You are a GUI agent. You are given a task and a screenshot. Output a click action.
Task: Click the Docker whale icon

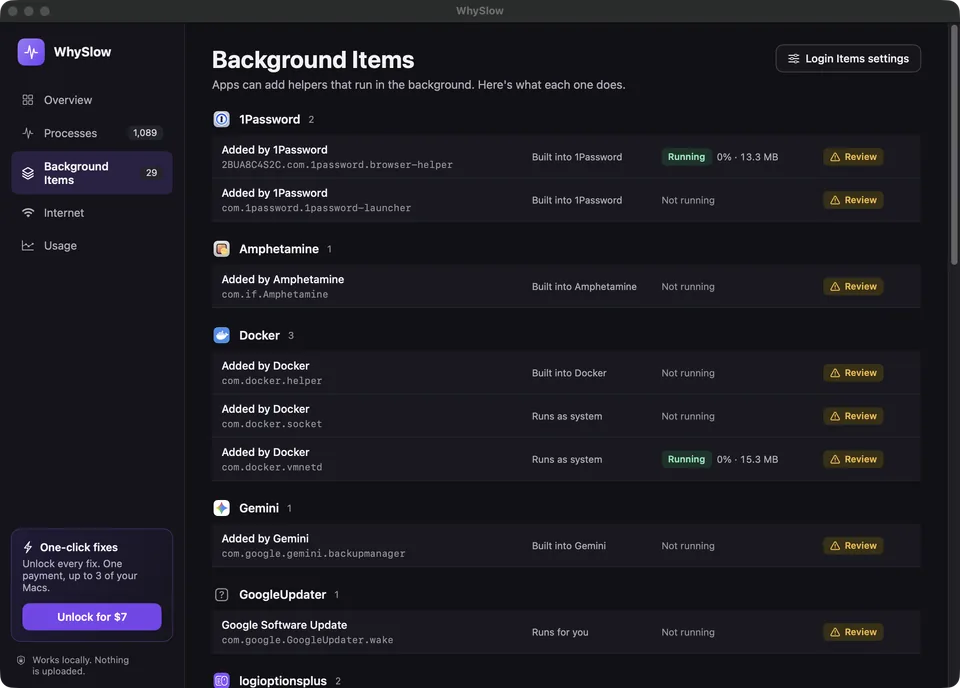(x=222, y=335)
